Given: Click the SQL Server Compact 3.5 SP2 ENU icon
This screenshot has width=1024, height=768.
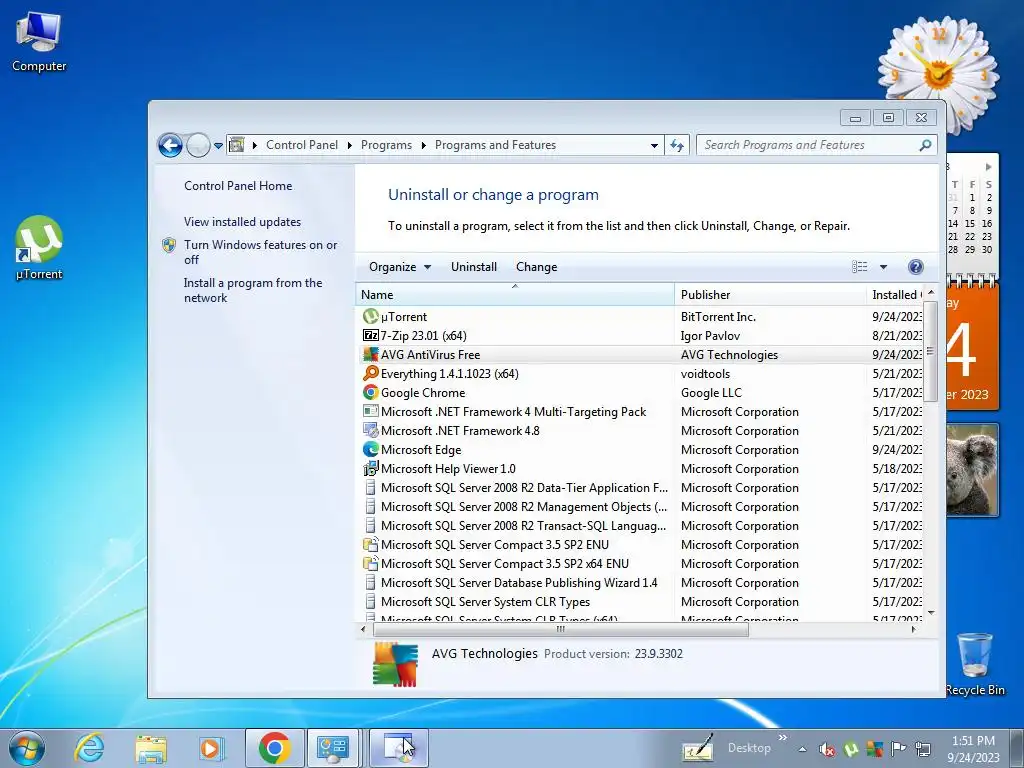Looking at the screenshot, I should point(370,545).
